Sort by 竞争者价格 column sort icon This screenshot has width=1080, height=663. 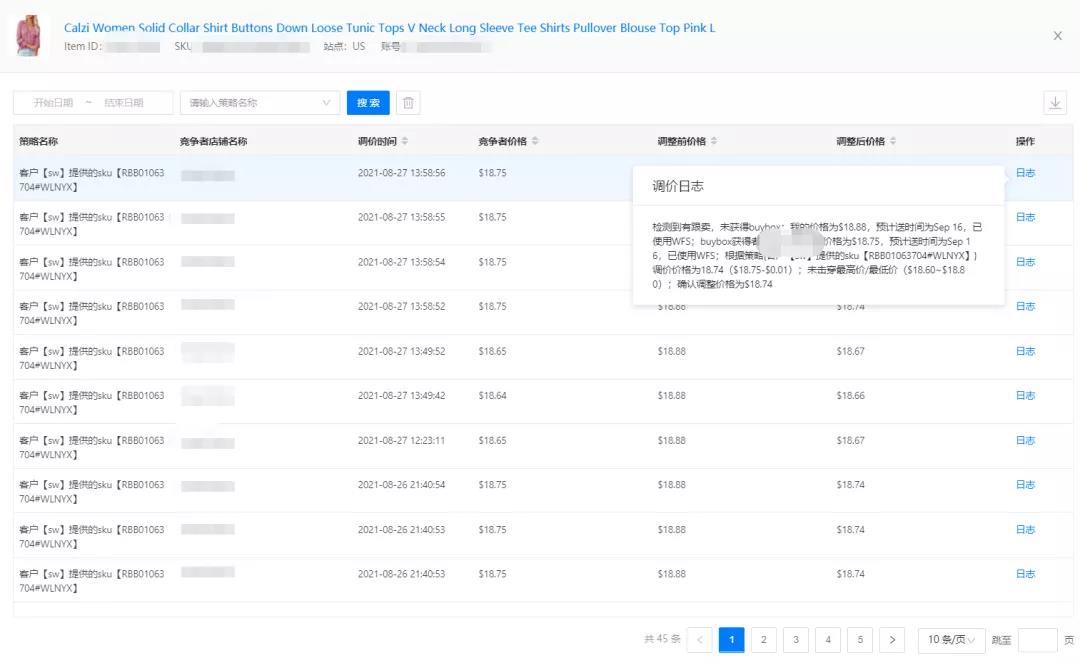click(535, 141)
